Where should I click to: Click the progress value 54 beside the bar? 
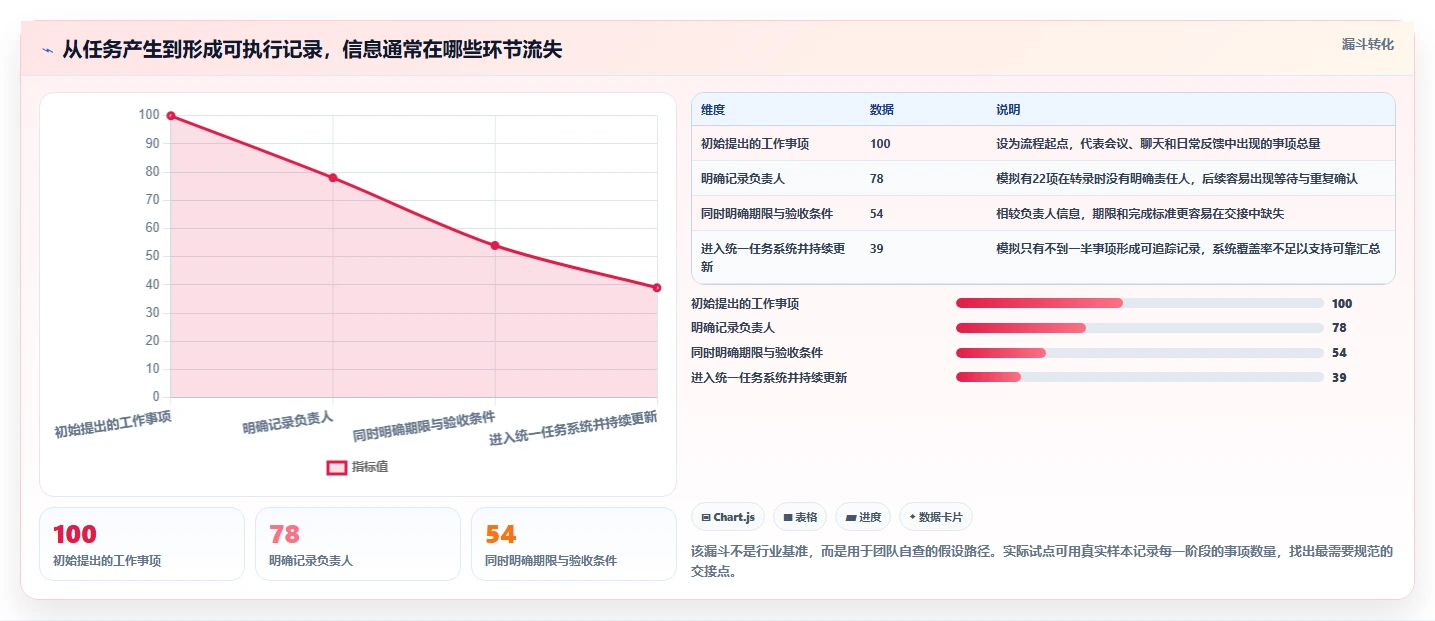[1339, 353]
